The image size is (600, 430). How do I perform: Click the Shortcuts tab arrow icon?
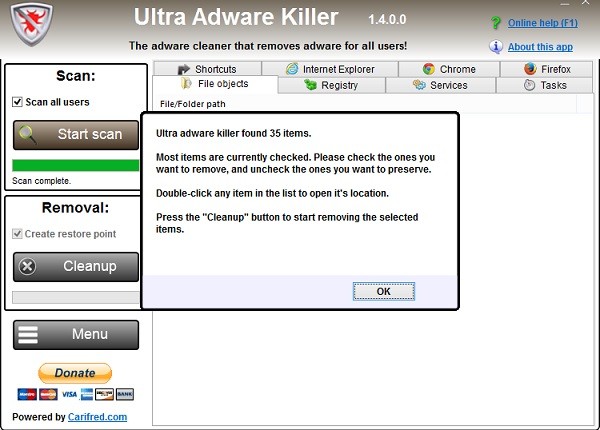pos(184,69)
